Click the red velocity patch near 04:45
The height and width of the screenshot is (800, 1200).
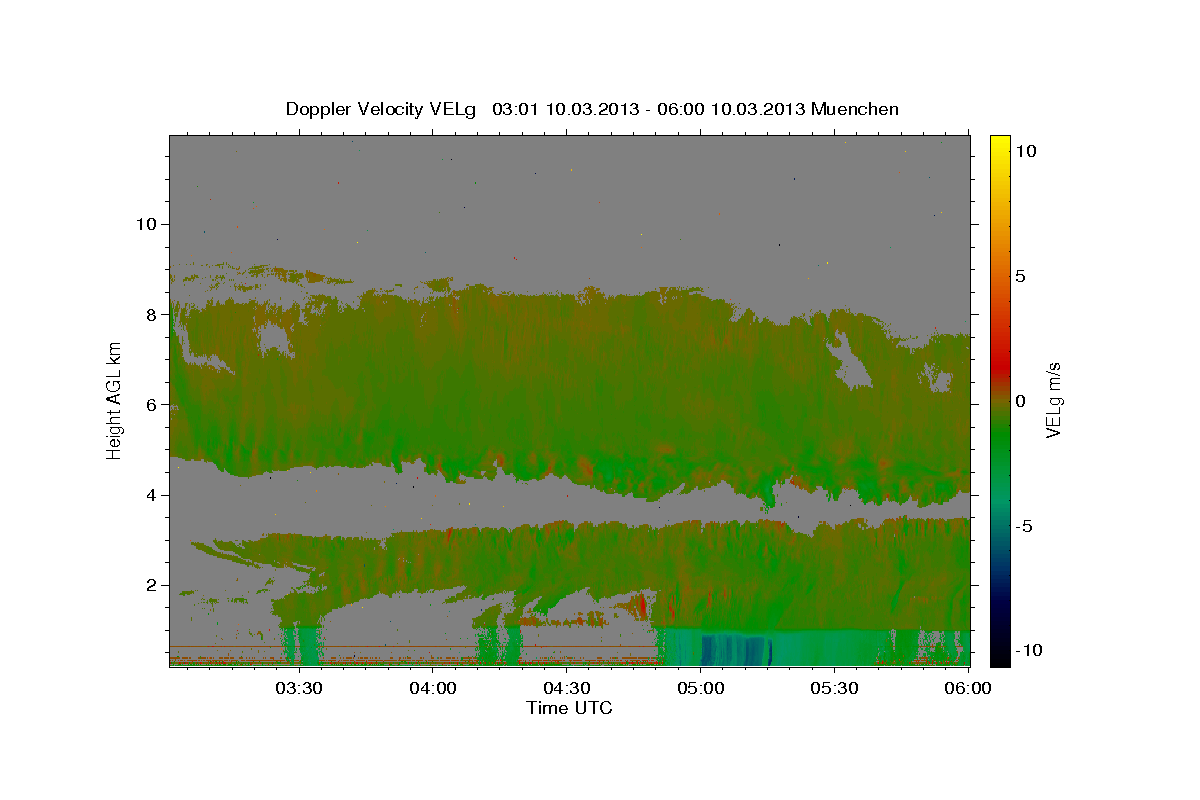point(640,605)
